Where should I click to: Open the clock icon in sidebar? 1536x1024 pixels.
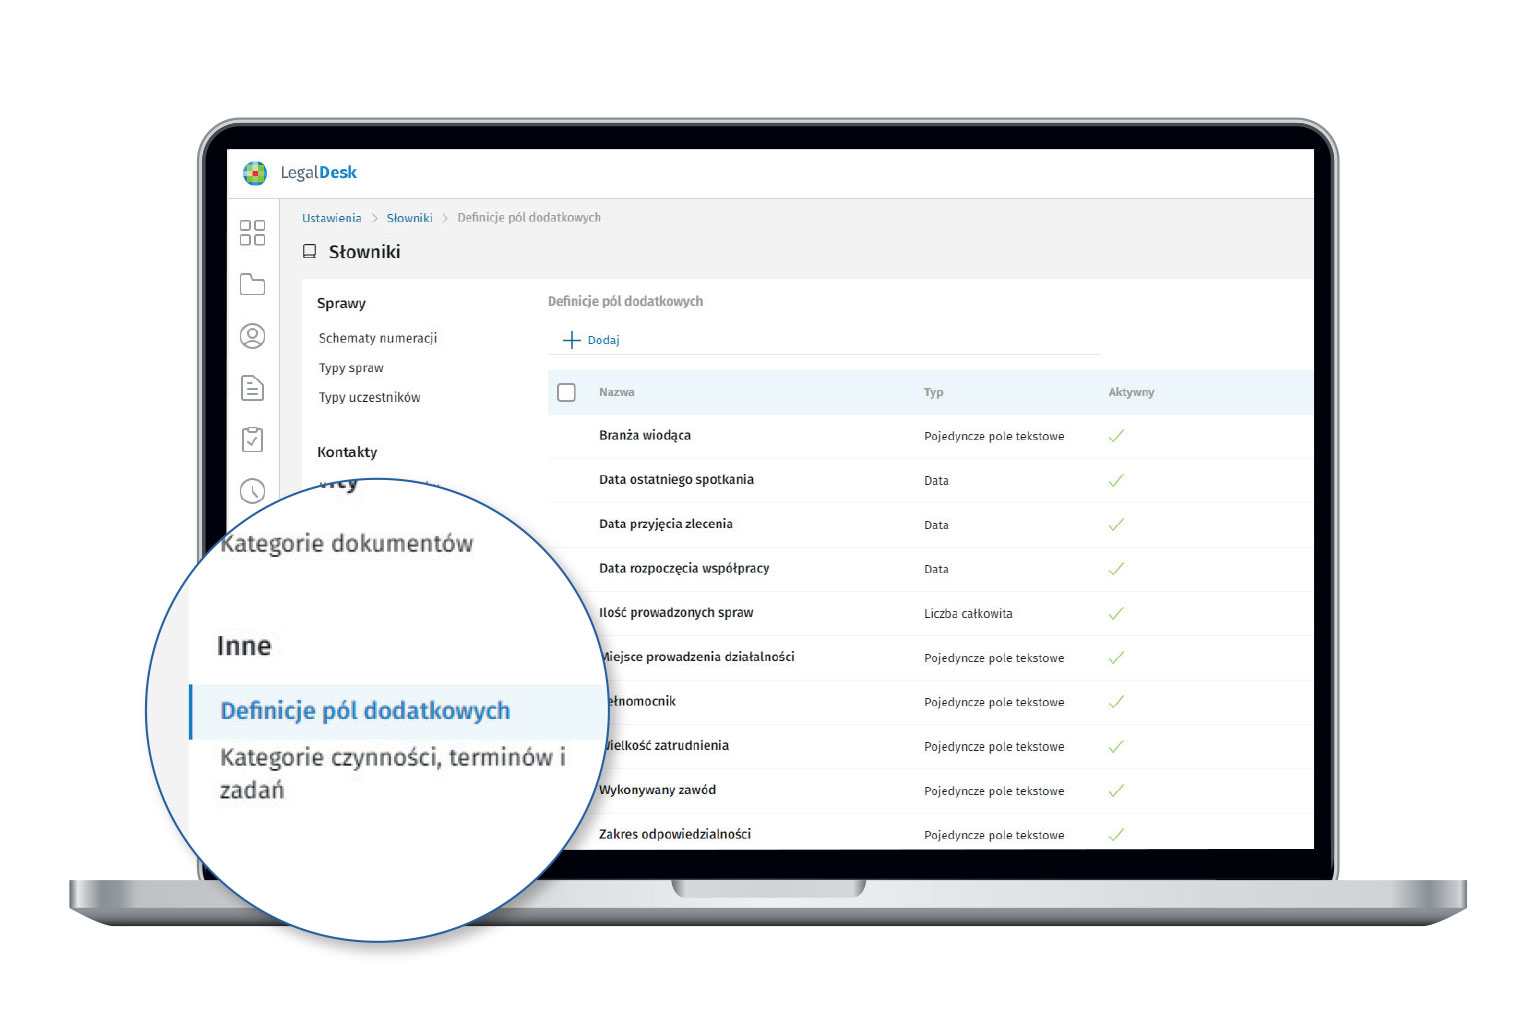pos(252,490)
